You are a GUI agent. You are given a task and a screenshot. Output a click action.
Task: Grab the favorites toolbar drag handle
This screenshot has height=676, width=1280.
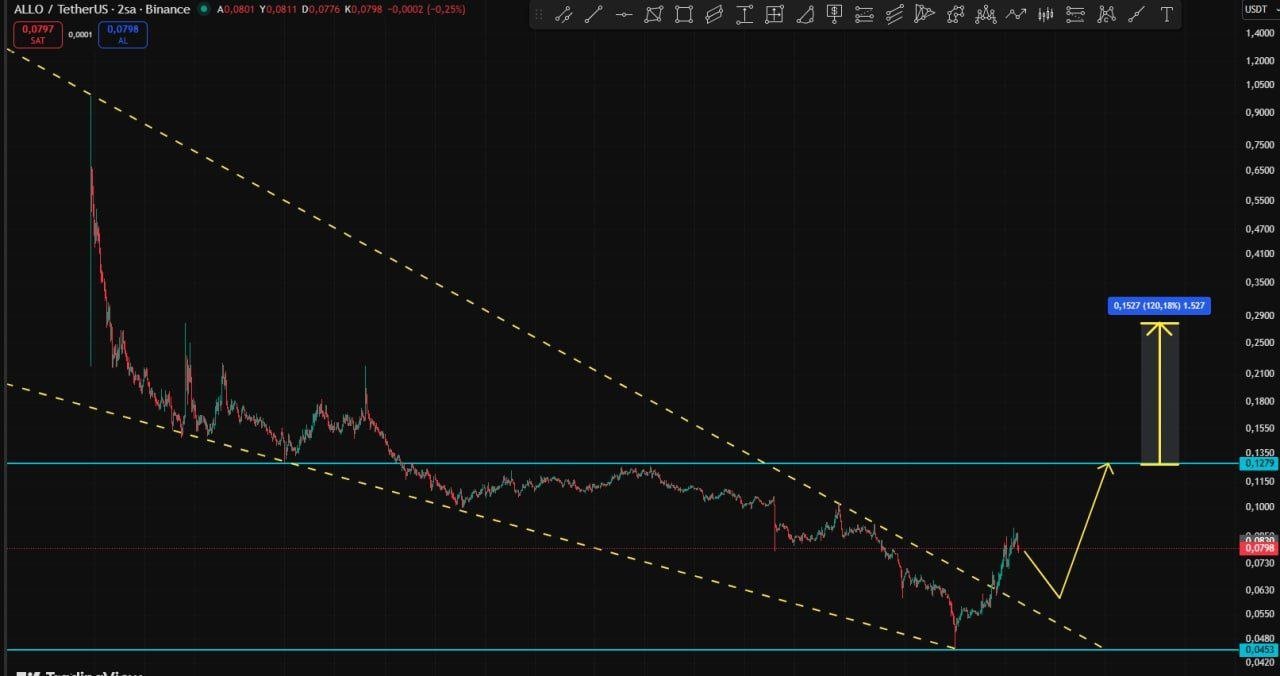(x=539, y=14)
